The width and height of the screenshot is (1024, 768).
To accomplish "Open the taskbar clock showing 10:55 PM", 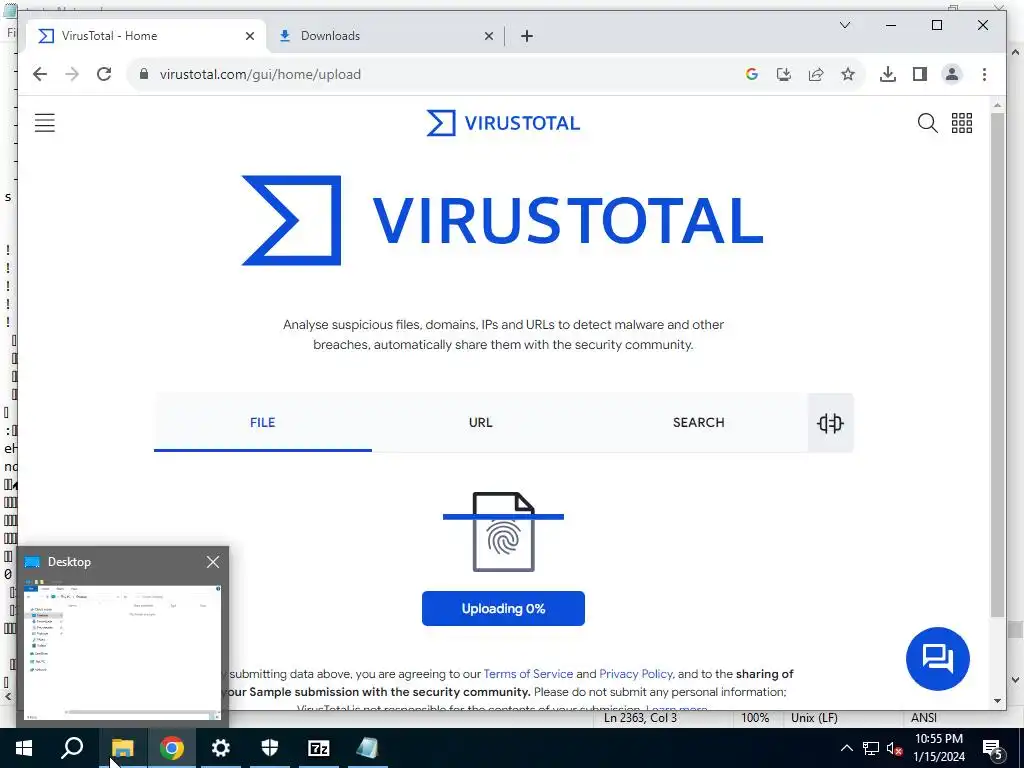I will click(939, 748).
